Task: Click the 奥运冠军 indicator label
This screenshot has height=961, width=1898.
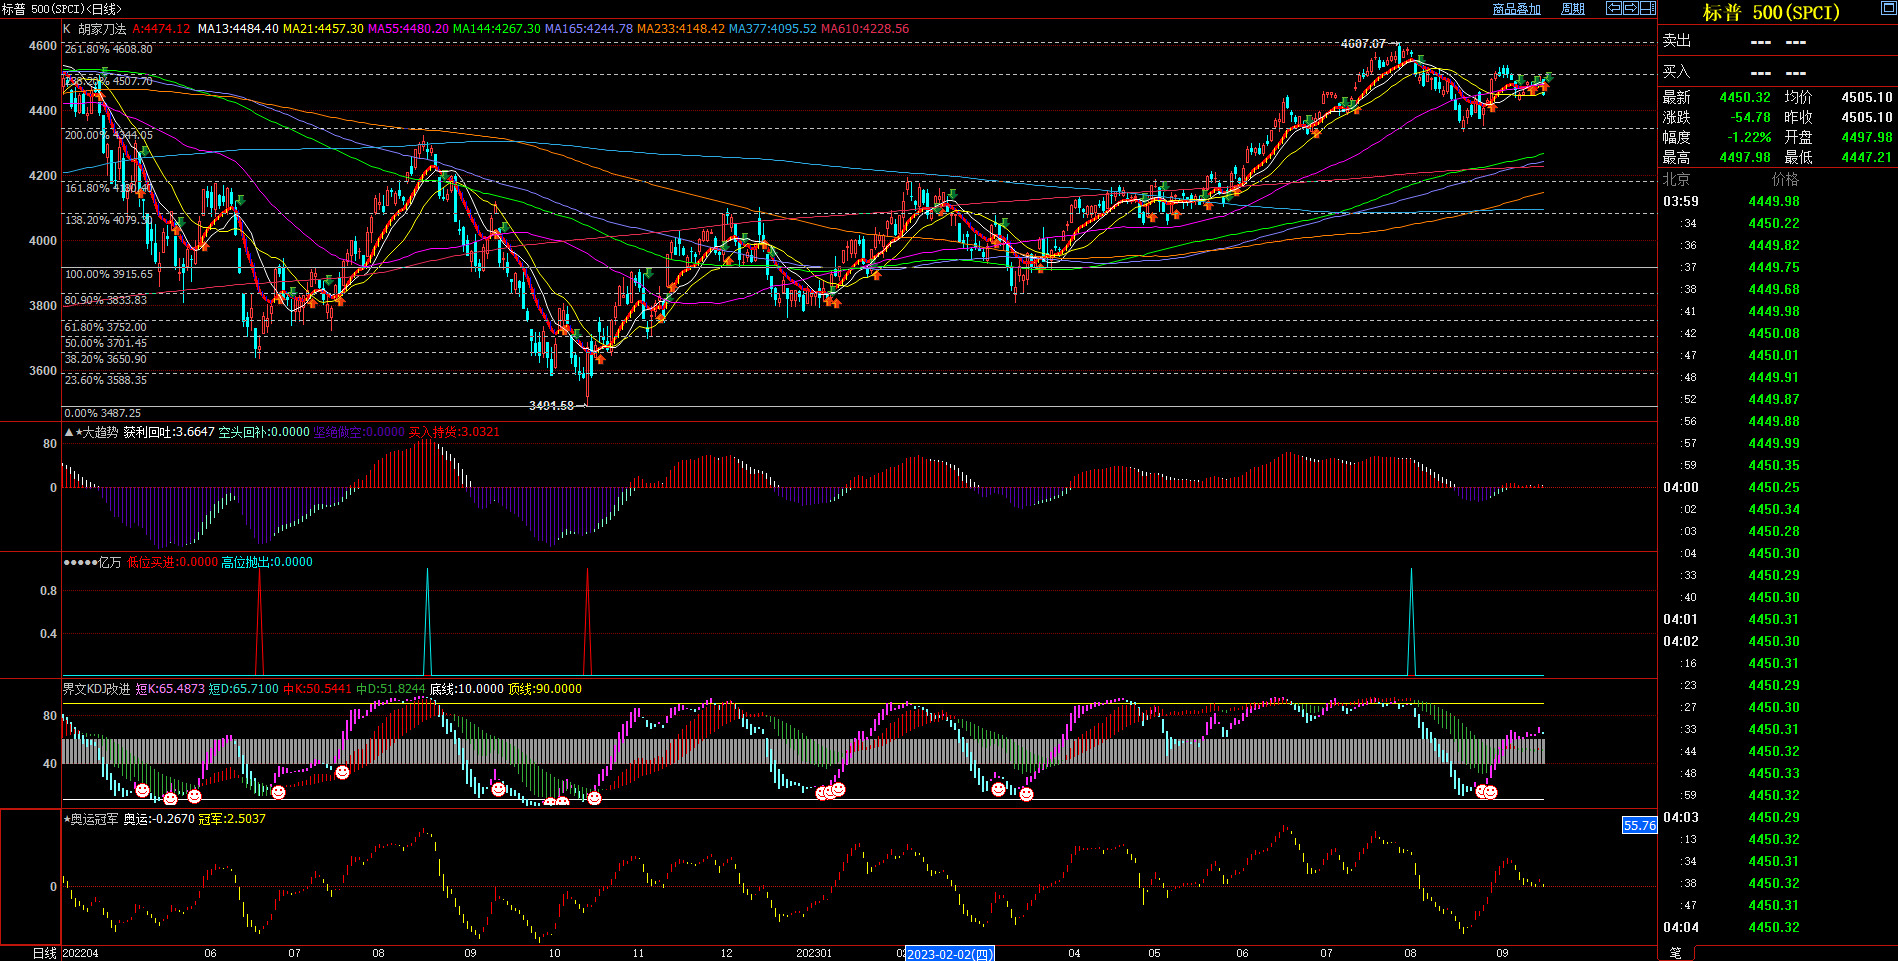Action: (93, 819)
